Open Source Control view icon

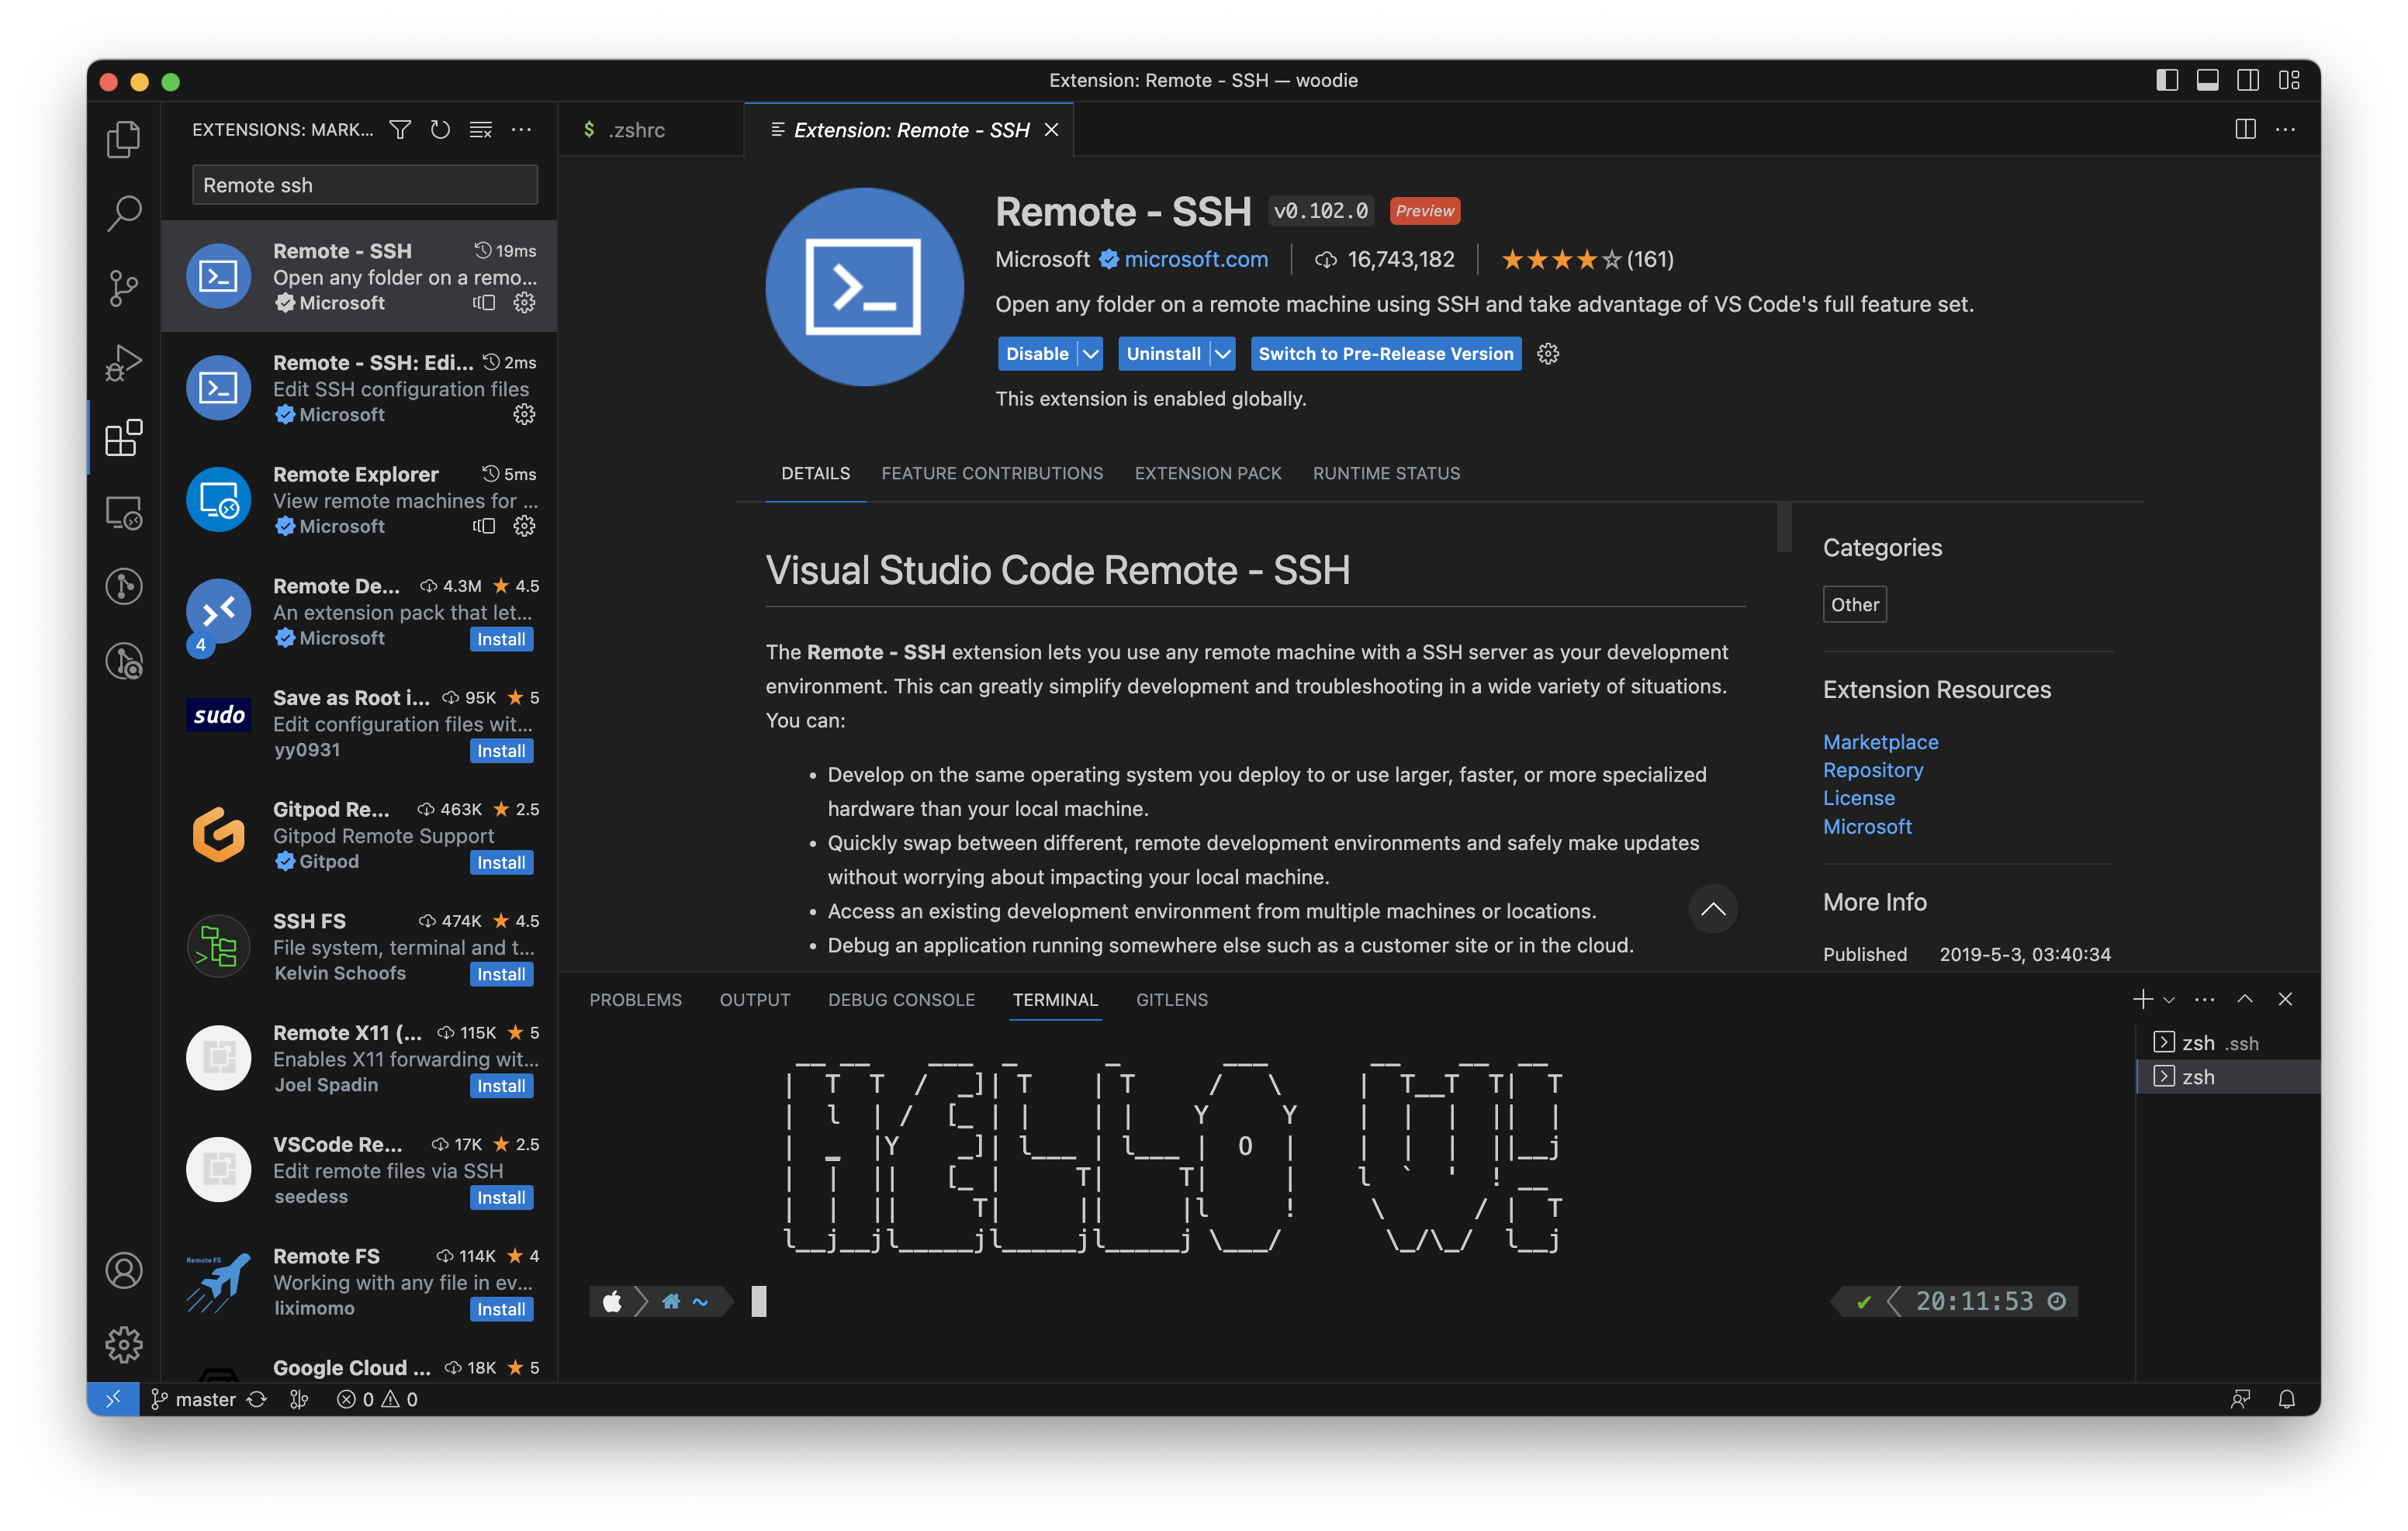[x=123, y=288]
